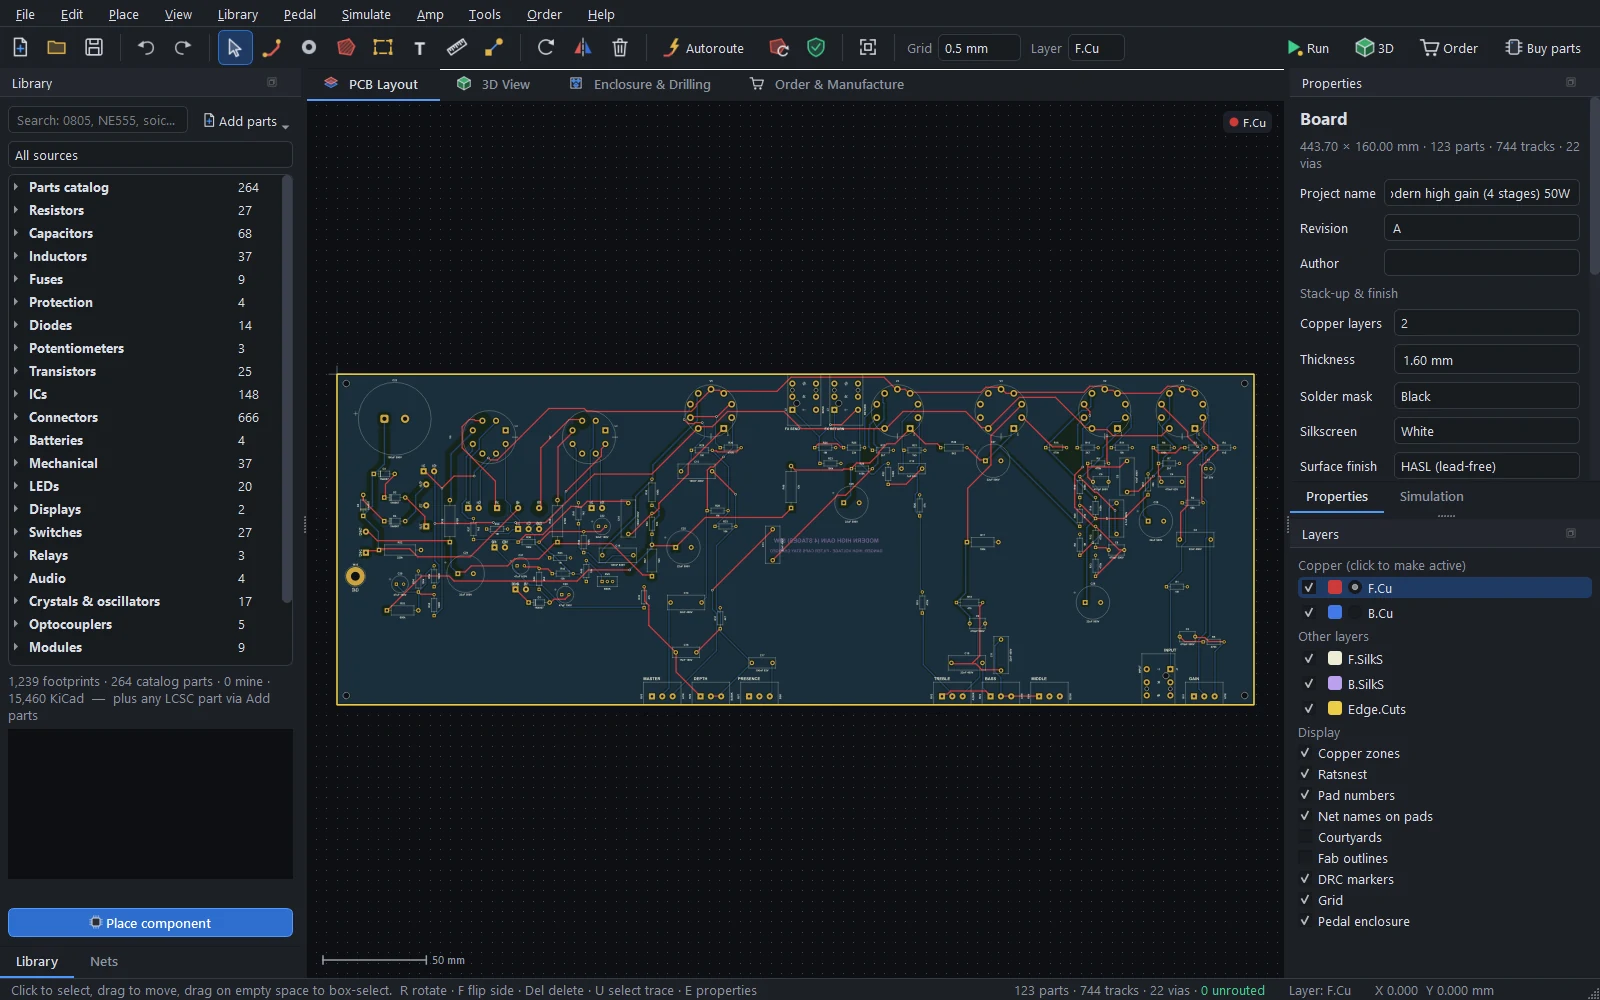Select the measure ruler tool

click(457, 48)
